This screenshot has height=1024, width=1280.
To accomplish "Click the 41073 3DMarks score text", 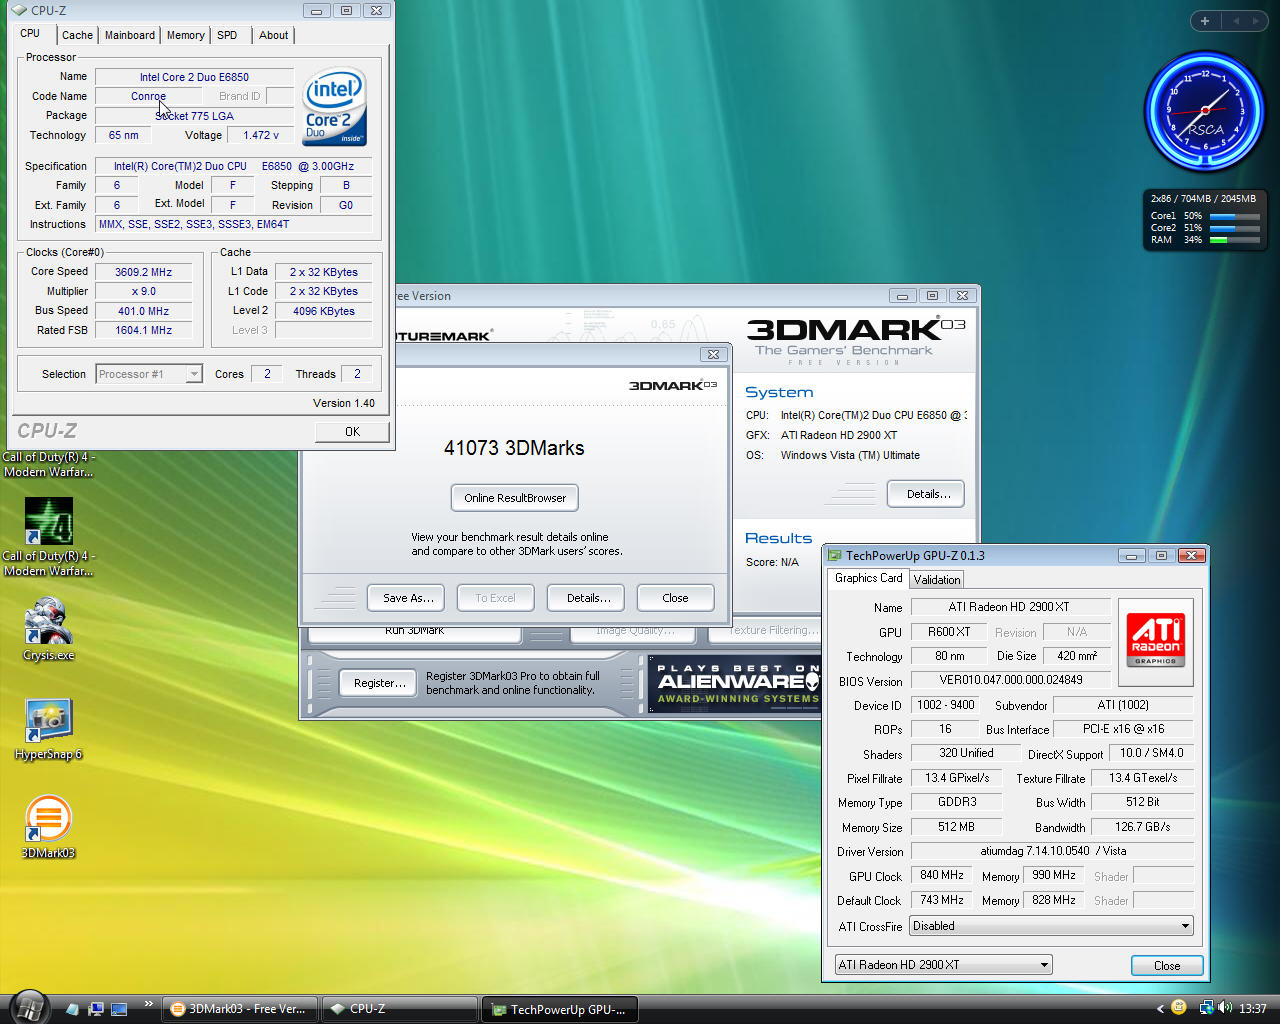I will pos(514,448).
